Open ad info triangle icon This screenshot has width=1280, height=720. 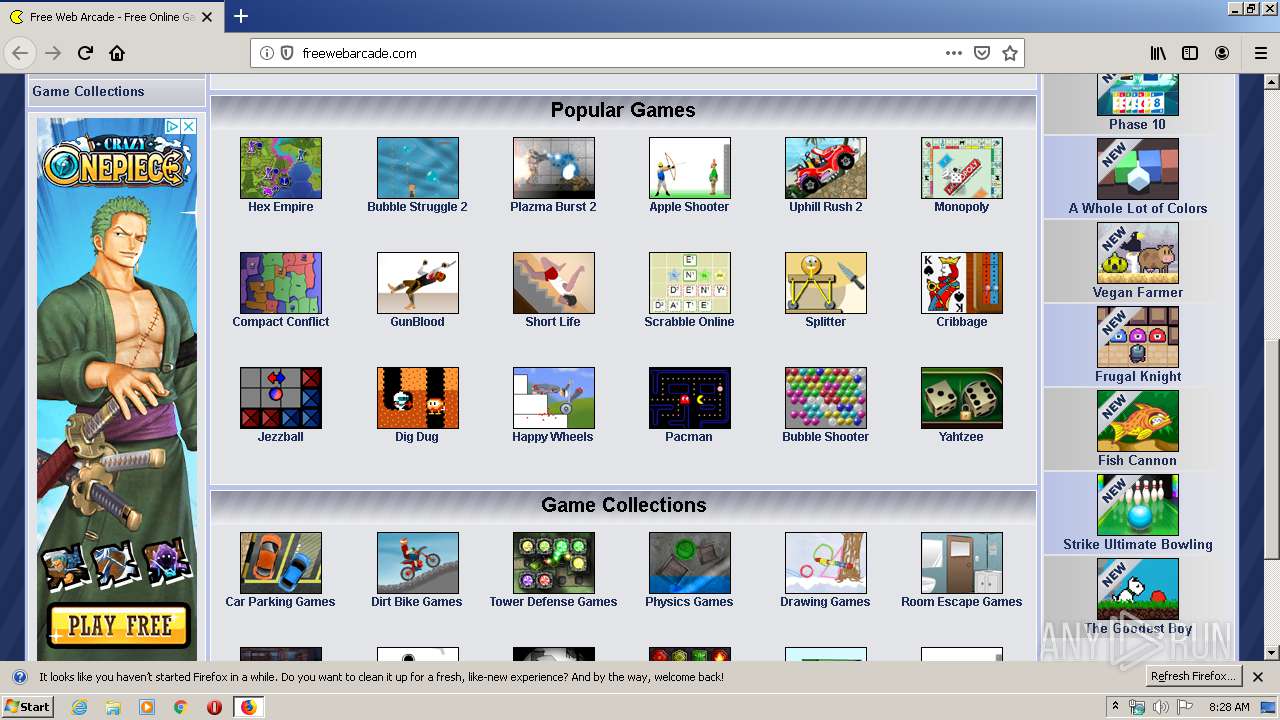coord(173,126)
